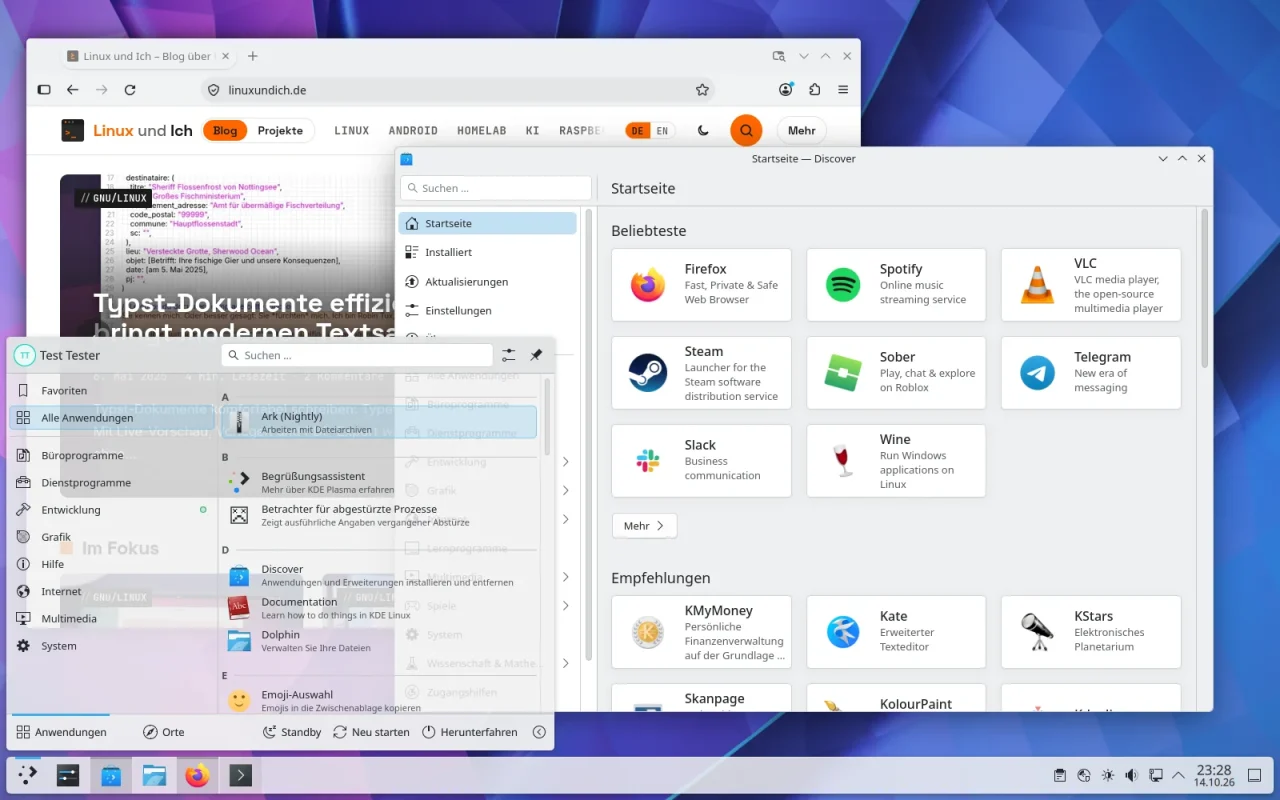
Task: Open Emoji-Auswahl from the application menu
Action: point(379,700)
